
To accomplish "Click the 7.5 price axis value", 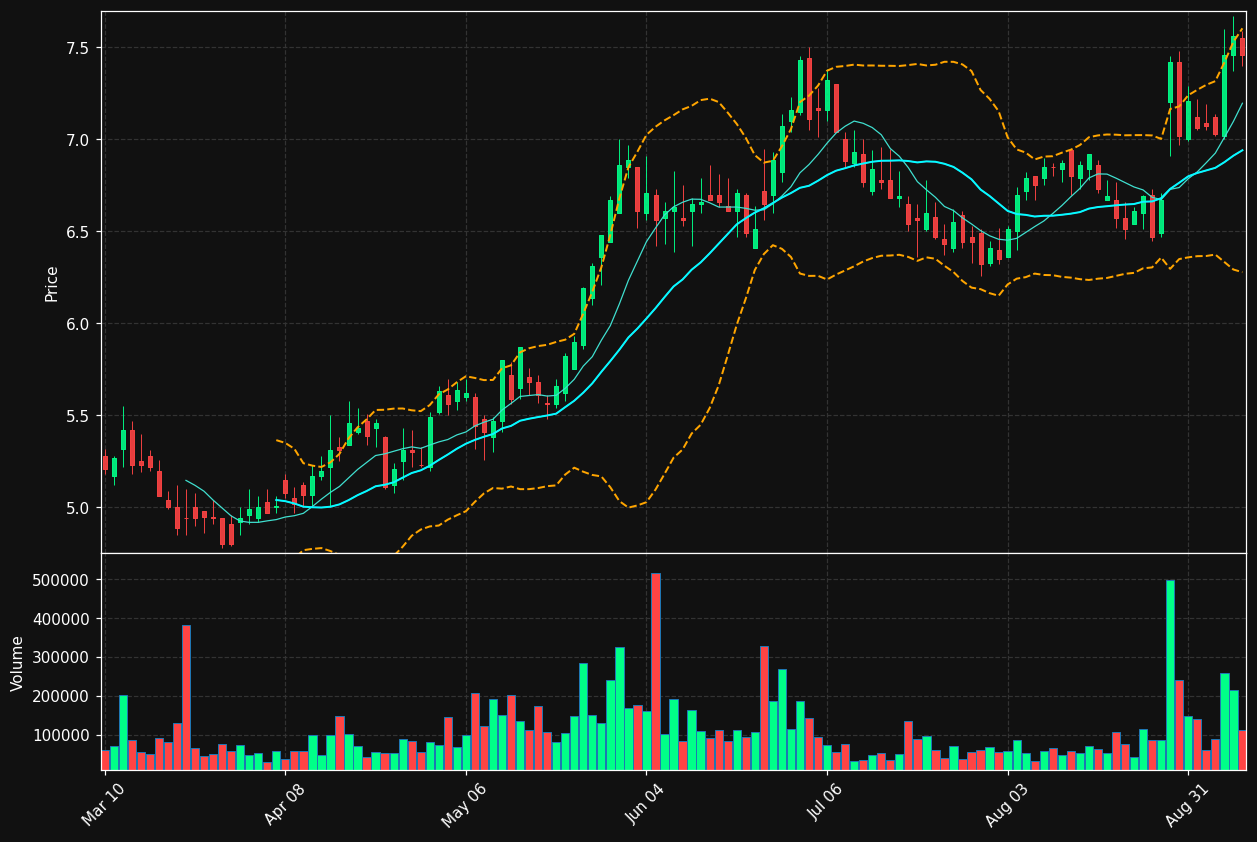I will tap(77, 48).
